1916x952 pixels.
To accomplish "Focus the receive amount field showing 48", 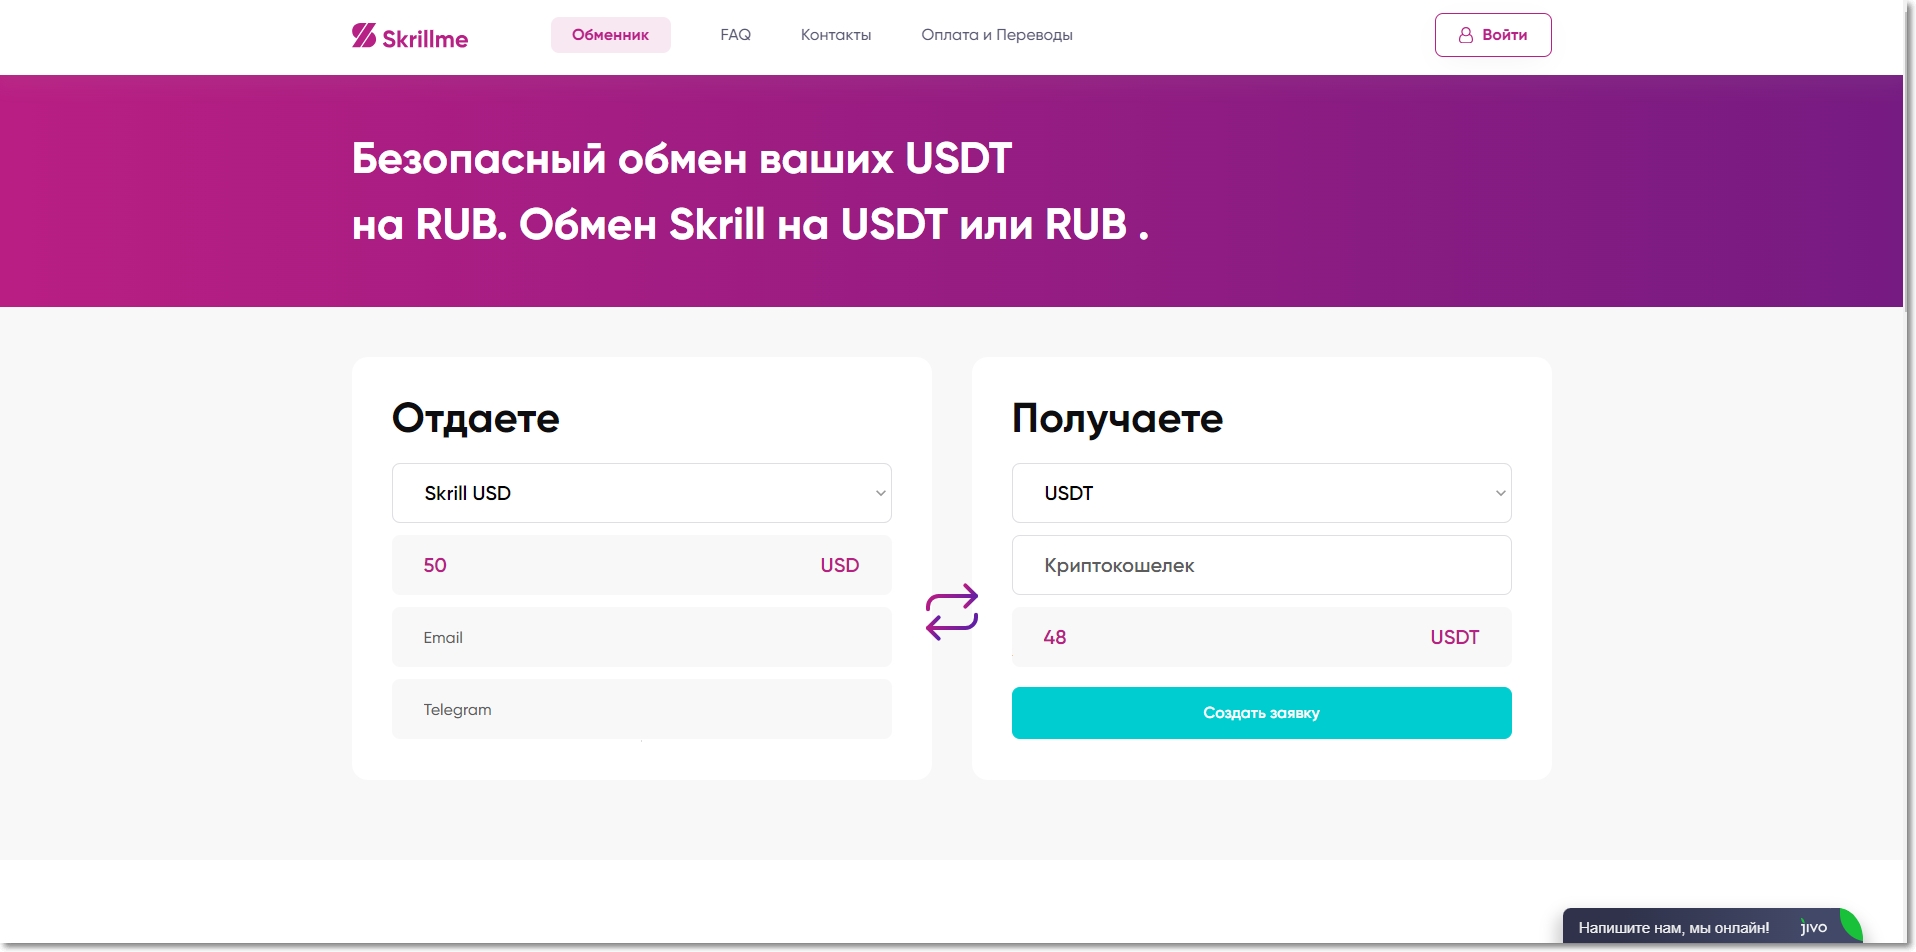I will [1262, 637].
